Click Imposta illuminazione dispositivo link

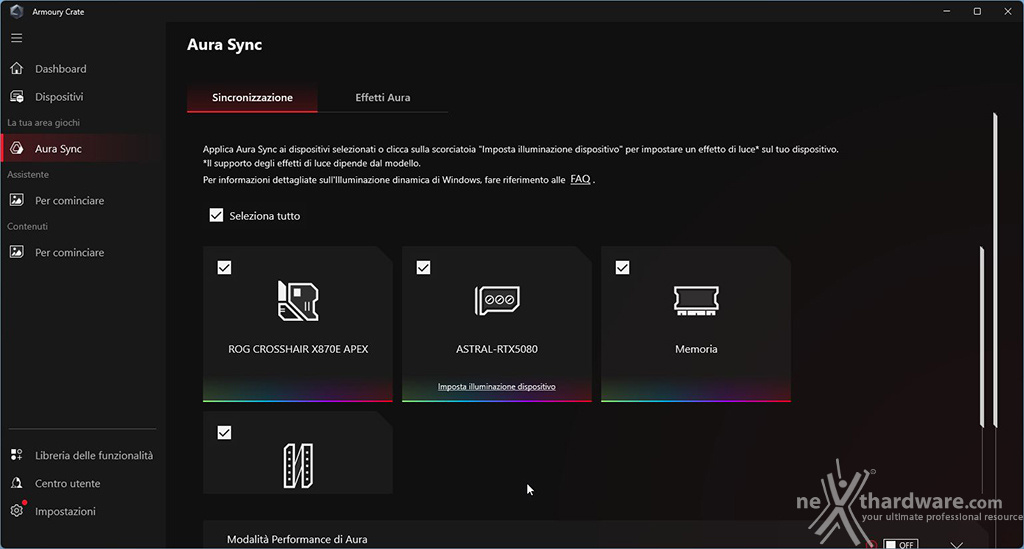pyautogui.click(x=496, y=386)
